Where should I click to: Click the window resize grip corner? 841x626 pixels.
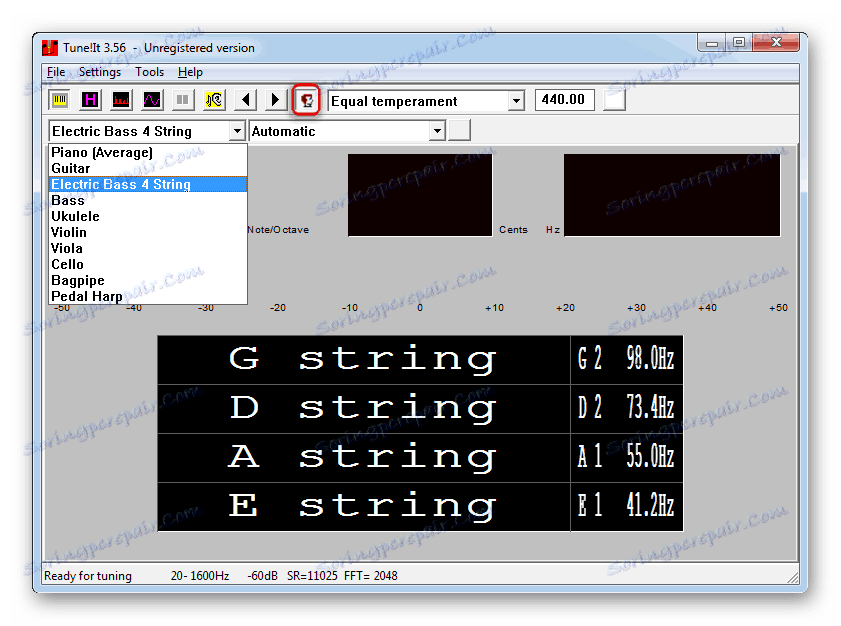(793, 578)
